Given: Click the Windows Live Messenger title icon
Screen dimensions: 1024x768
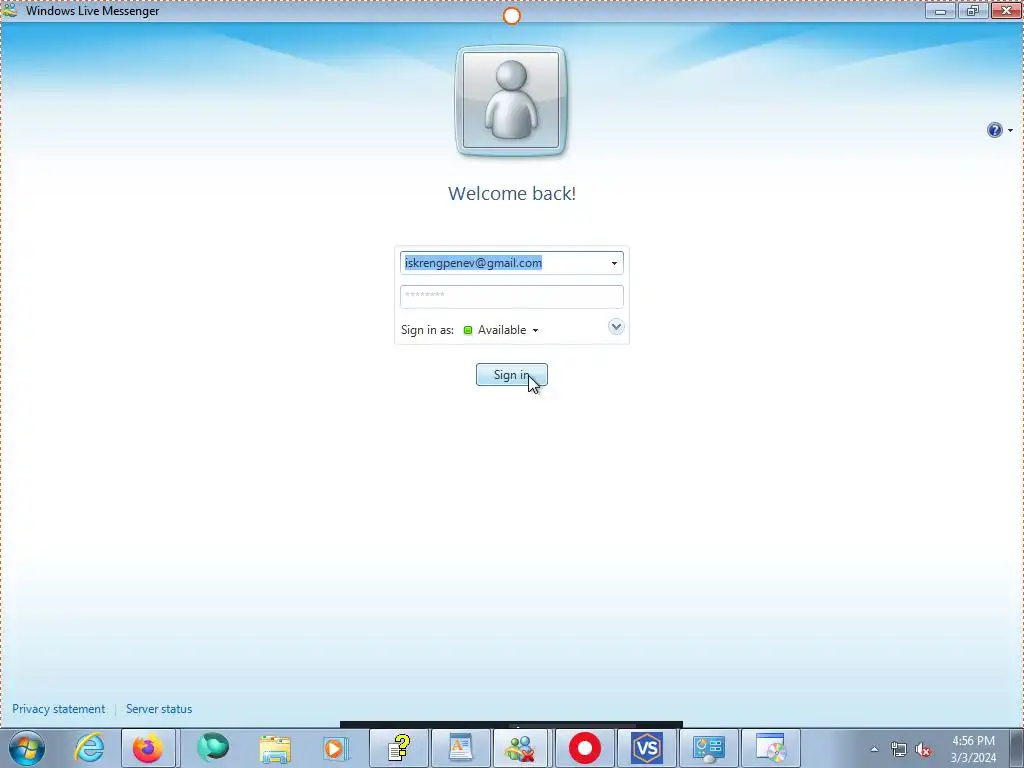Looking at the screenshot, I should click(10, 10).
